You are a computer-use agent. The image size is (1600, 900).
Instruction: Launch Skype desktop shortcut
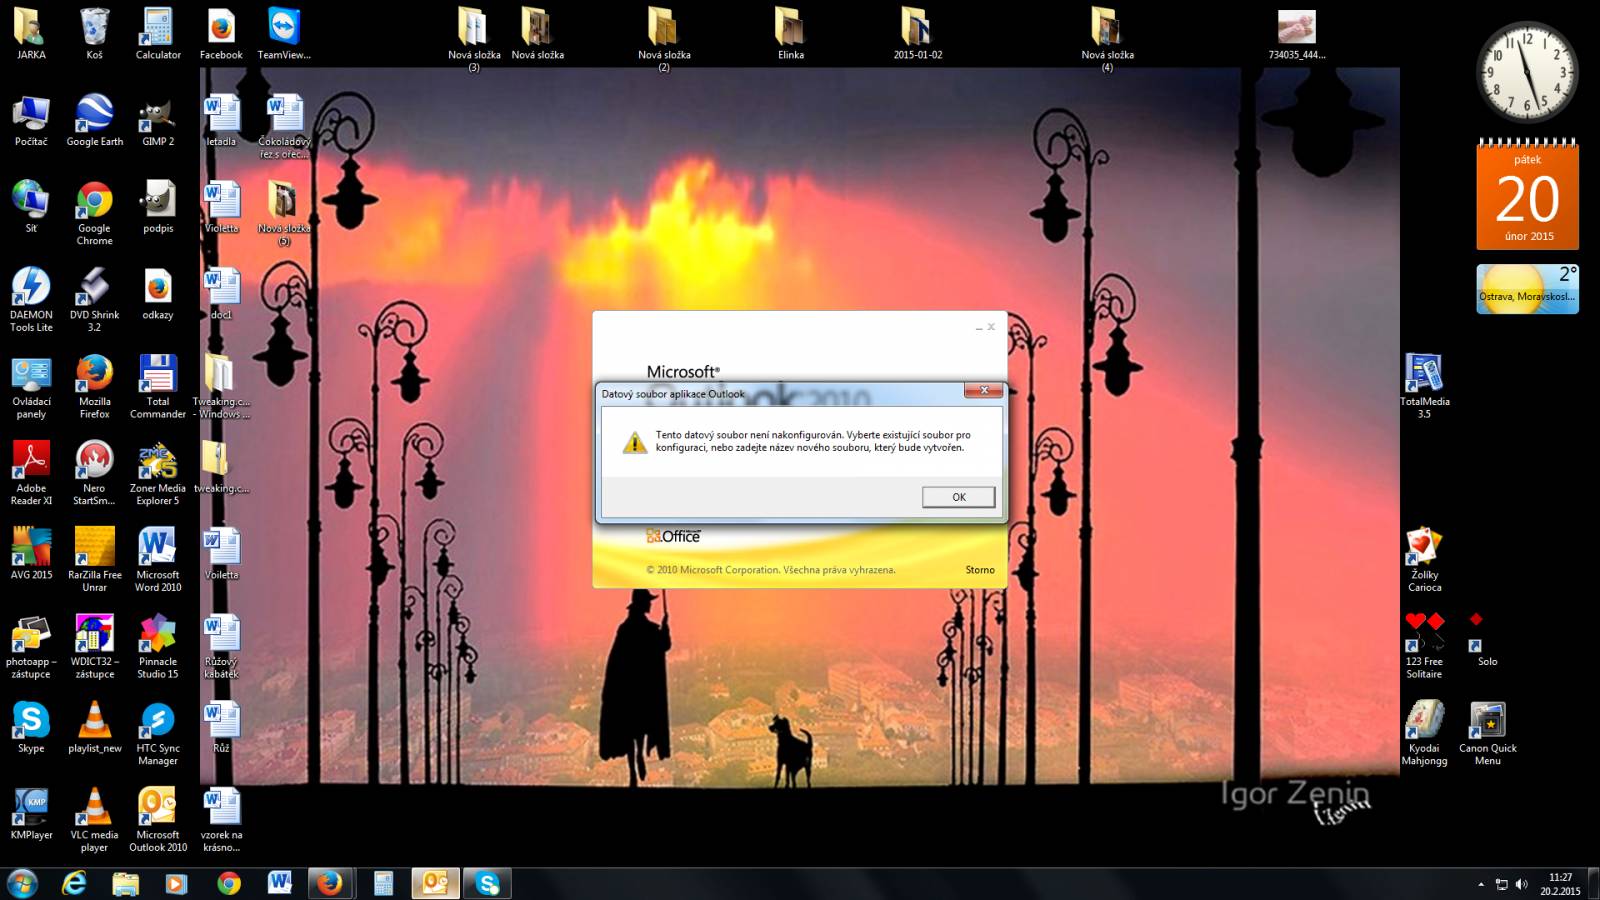(x=31, y=726)
